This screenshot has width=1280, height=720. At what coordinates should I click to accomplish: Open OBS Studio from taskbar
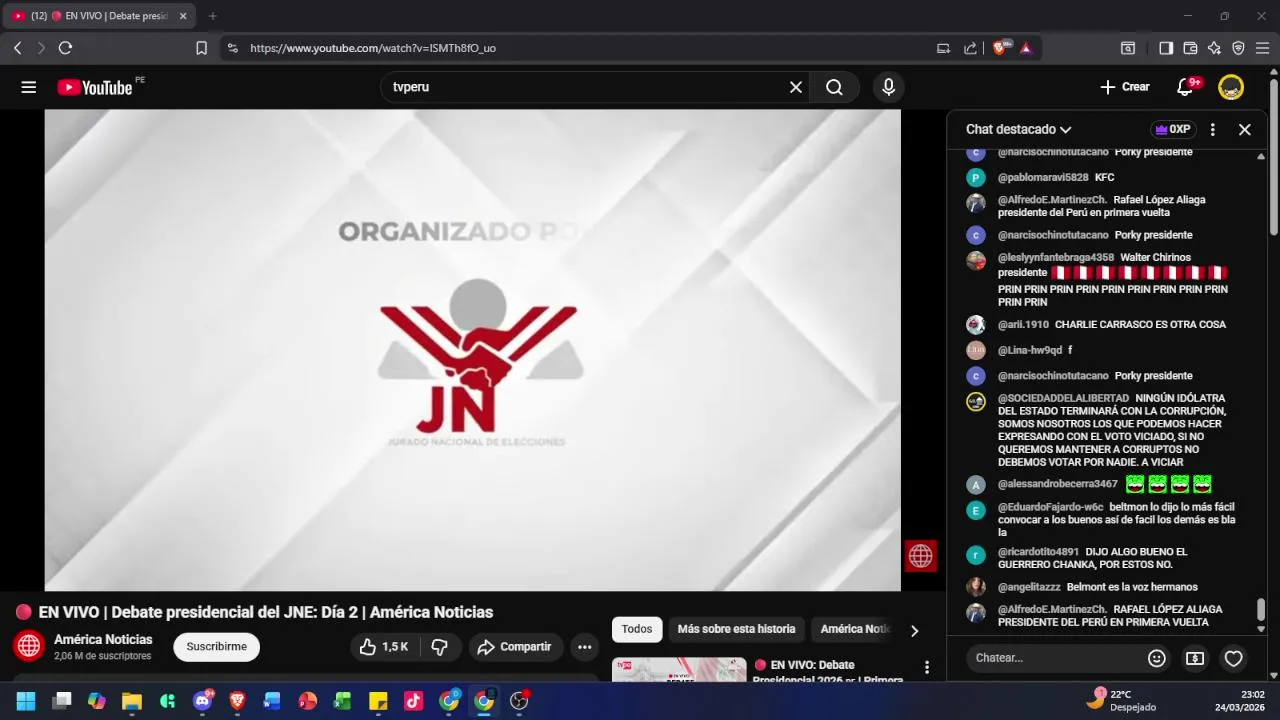[x=519, y=701]
